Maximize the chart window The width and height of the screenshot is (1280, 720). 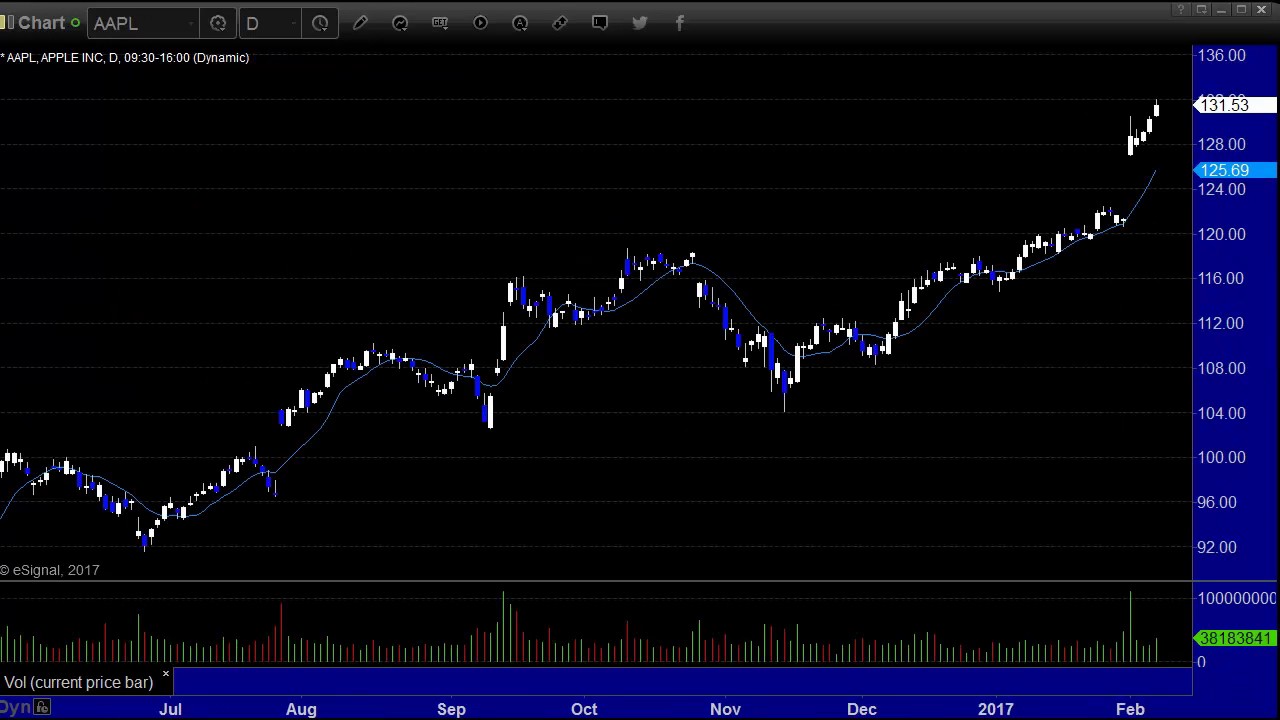point(1241,10)
